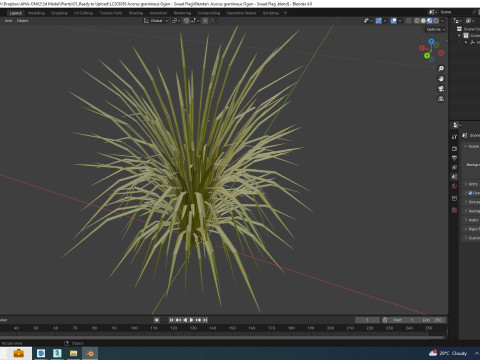Switch to the Geometry Nodes workspace tab
This screenshot has height=360, width=480.
242,13
